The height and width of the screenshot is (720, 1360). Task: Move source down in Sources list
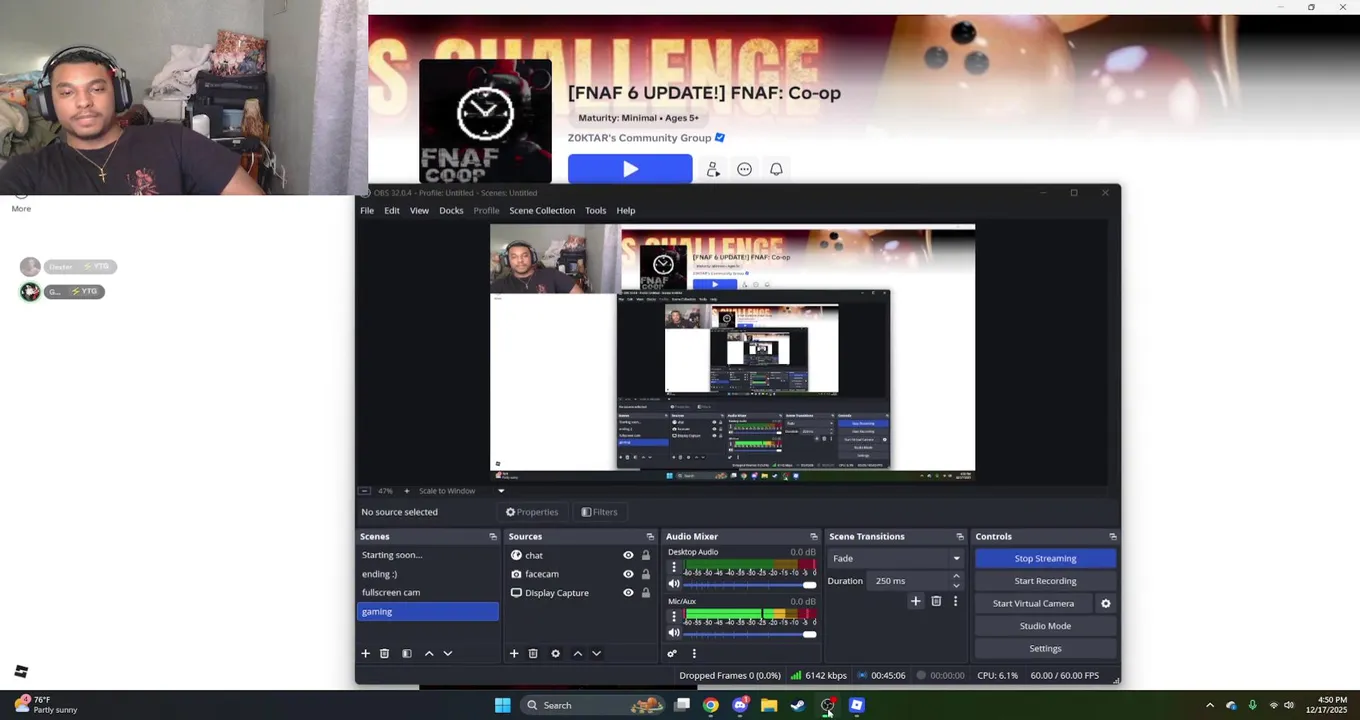pos(596,653)
